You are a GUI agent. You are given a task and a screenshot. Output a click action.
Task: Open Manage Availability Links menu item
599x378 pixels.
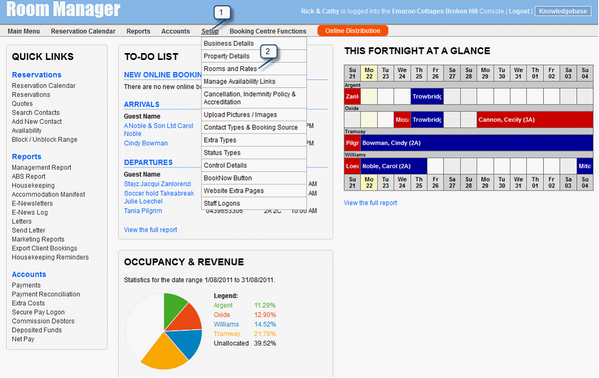coord(240,81)
